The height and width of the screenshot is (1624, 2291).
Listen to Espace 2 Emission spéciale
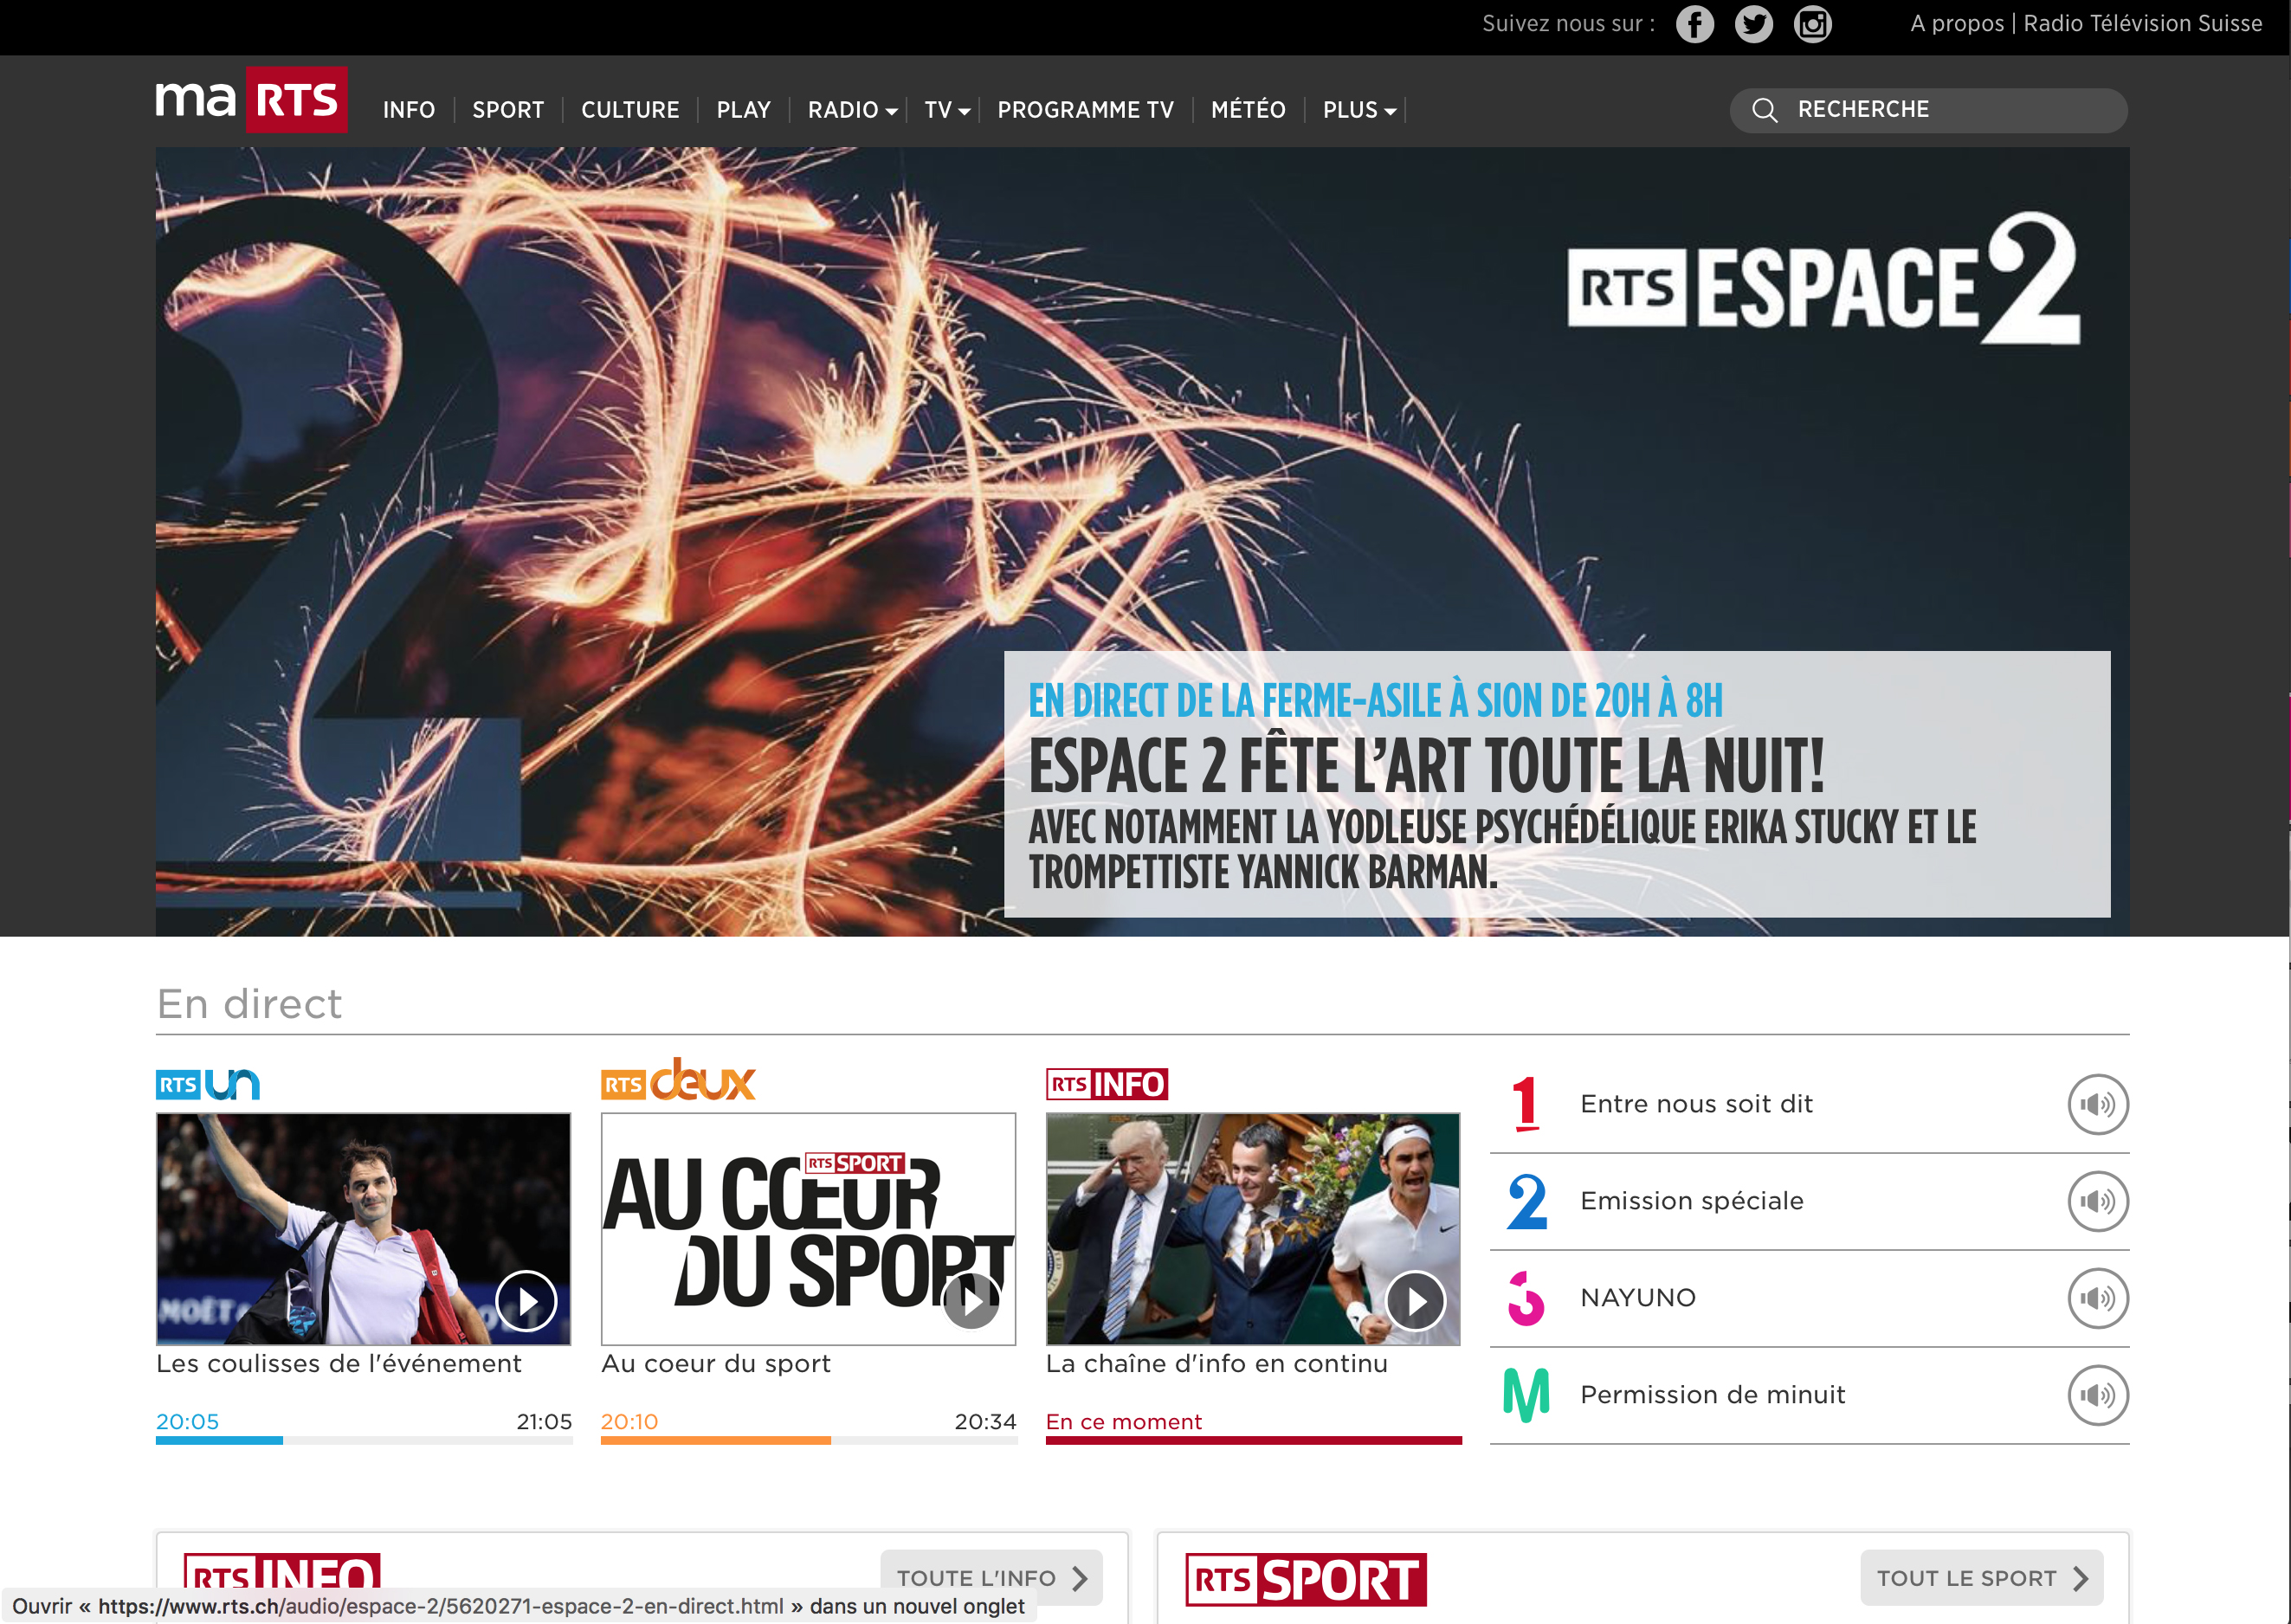pos(2097,1201)
